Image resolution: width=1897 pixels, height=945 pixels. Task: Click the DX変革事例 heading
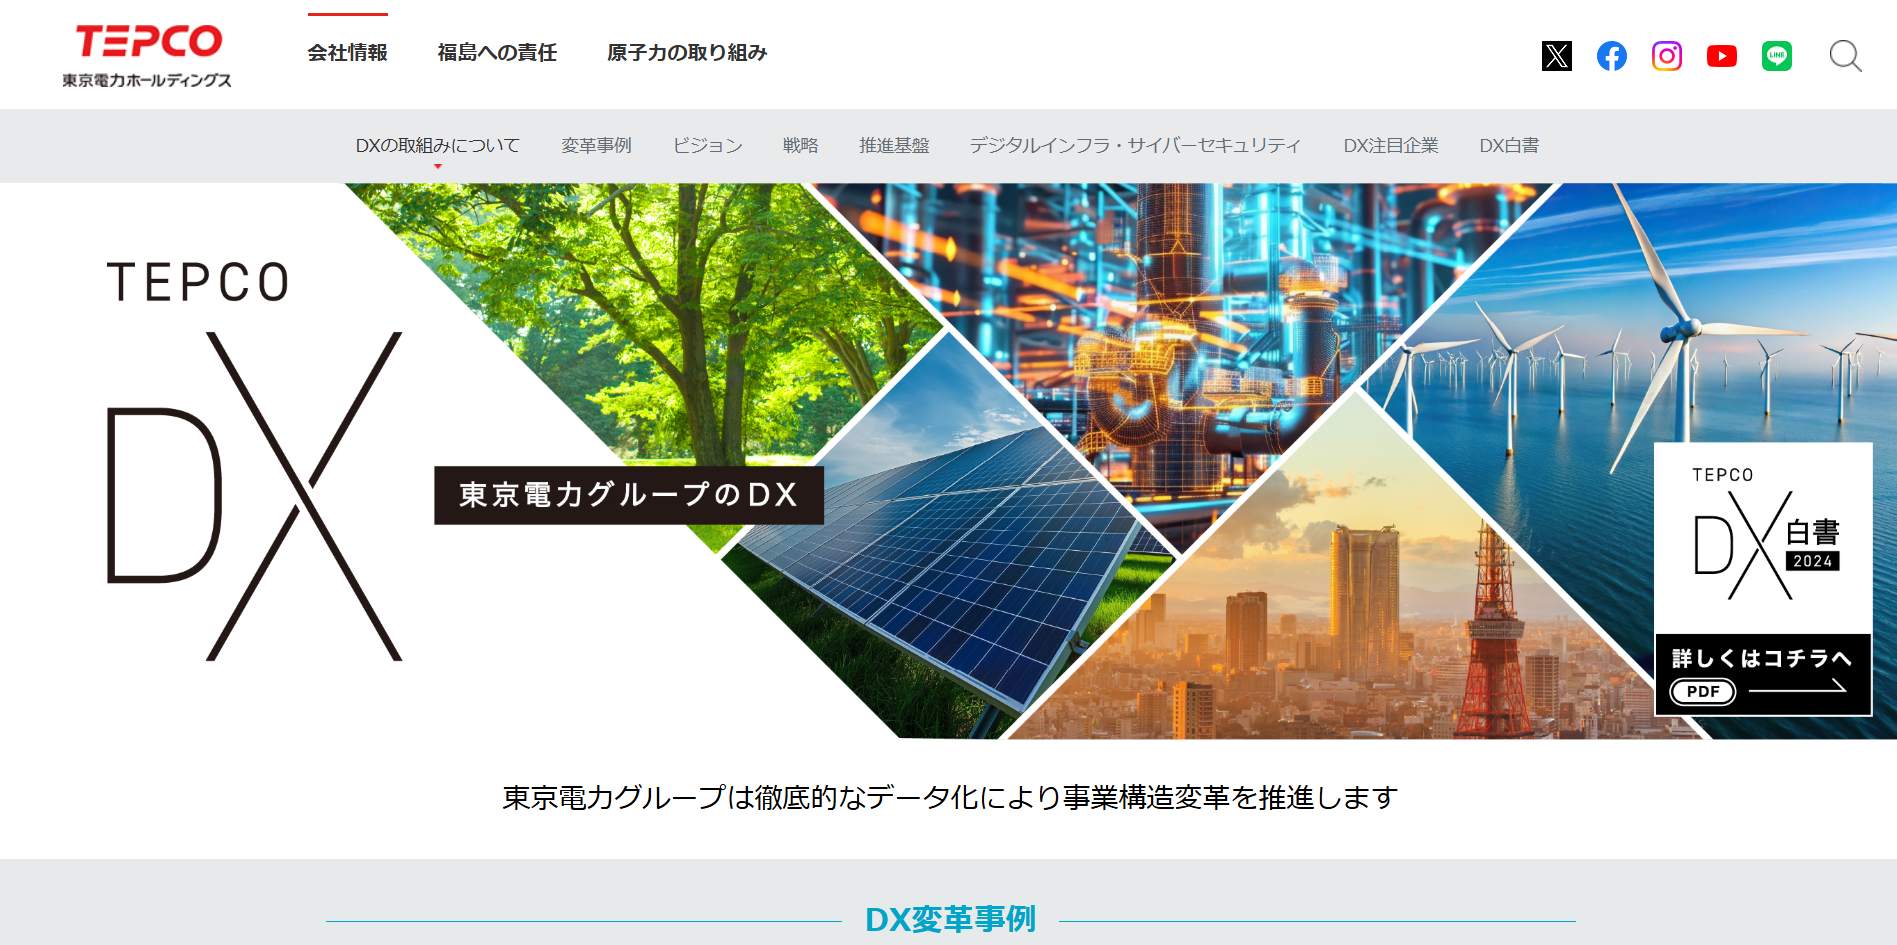[950, 919]
